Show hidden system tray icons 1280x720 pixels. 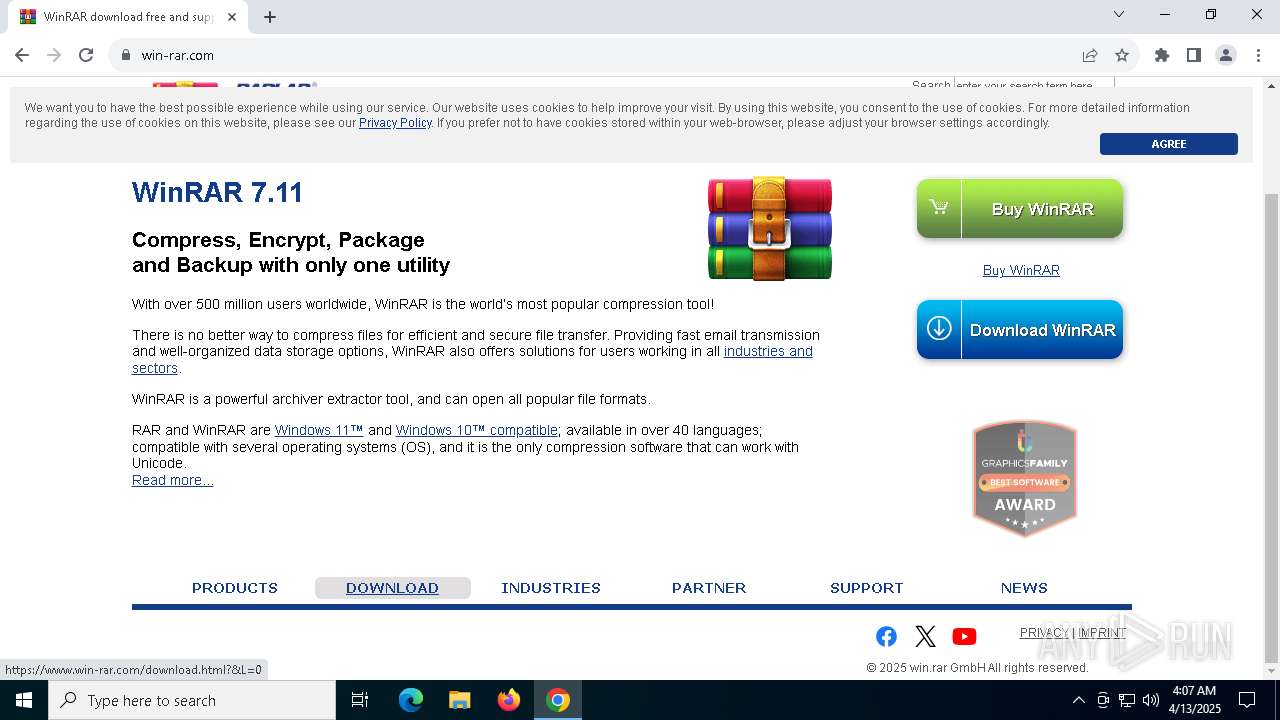1078,700
